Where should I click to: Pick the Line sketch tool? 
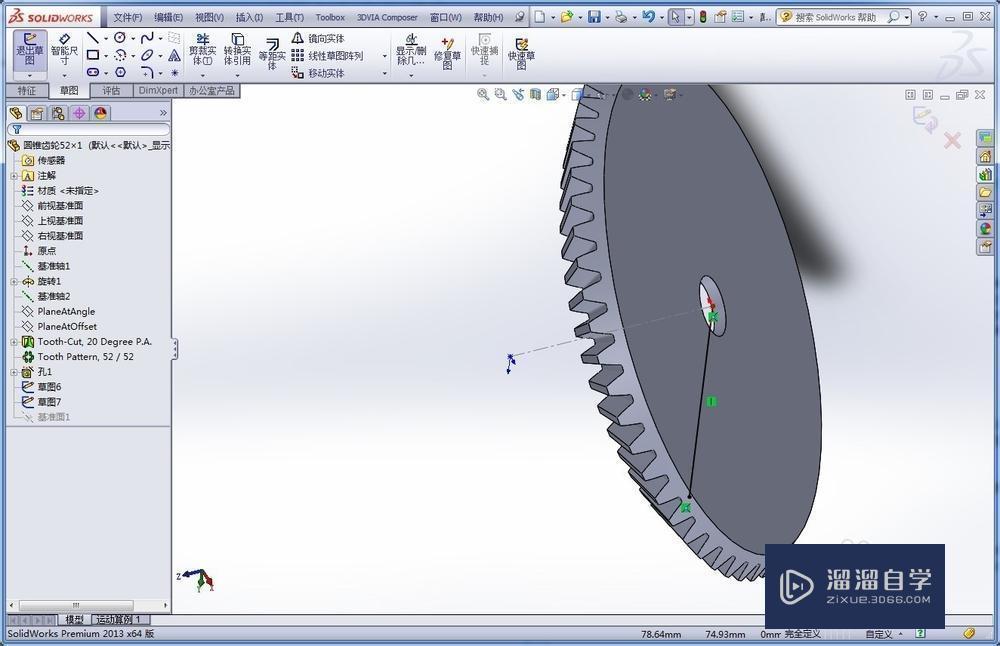[93, 38]
